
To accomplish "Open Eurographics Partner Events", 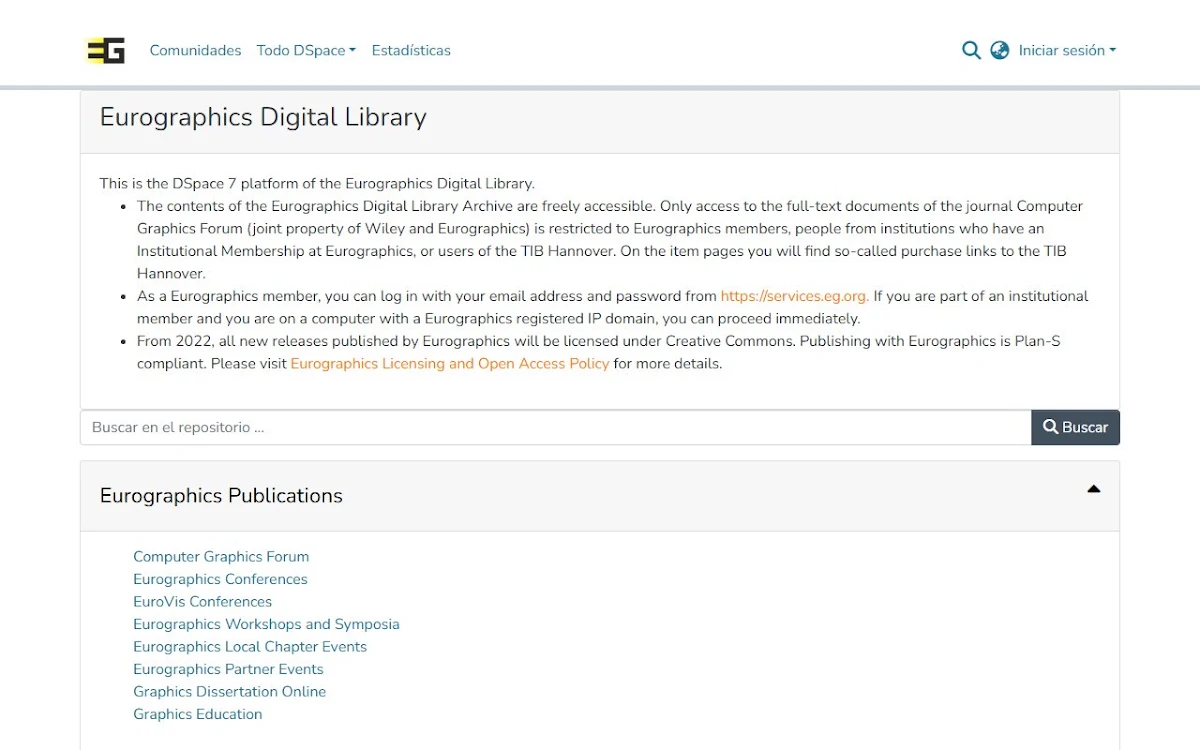I will coord(228,669).
